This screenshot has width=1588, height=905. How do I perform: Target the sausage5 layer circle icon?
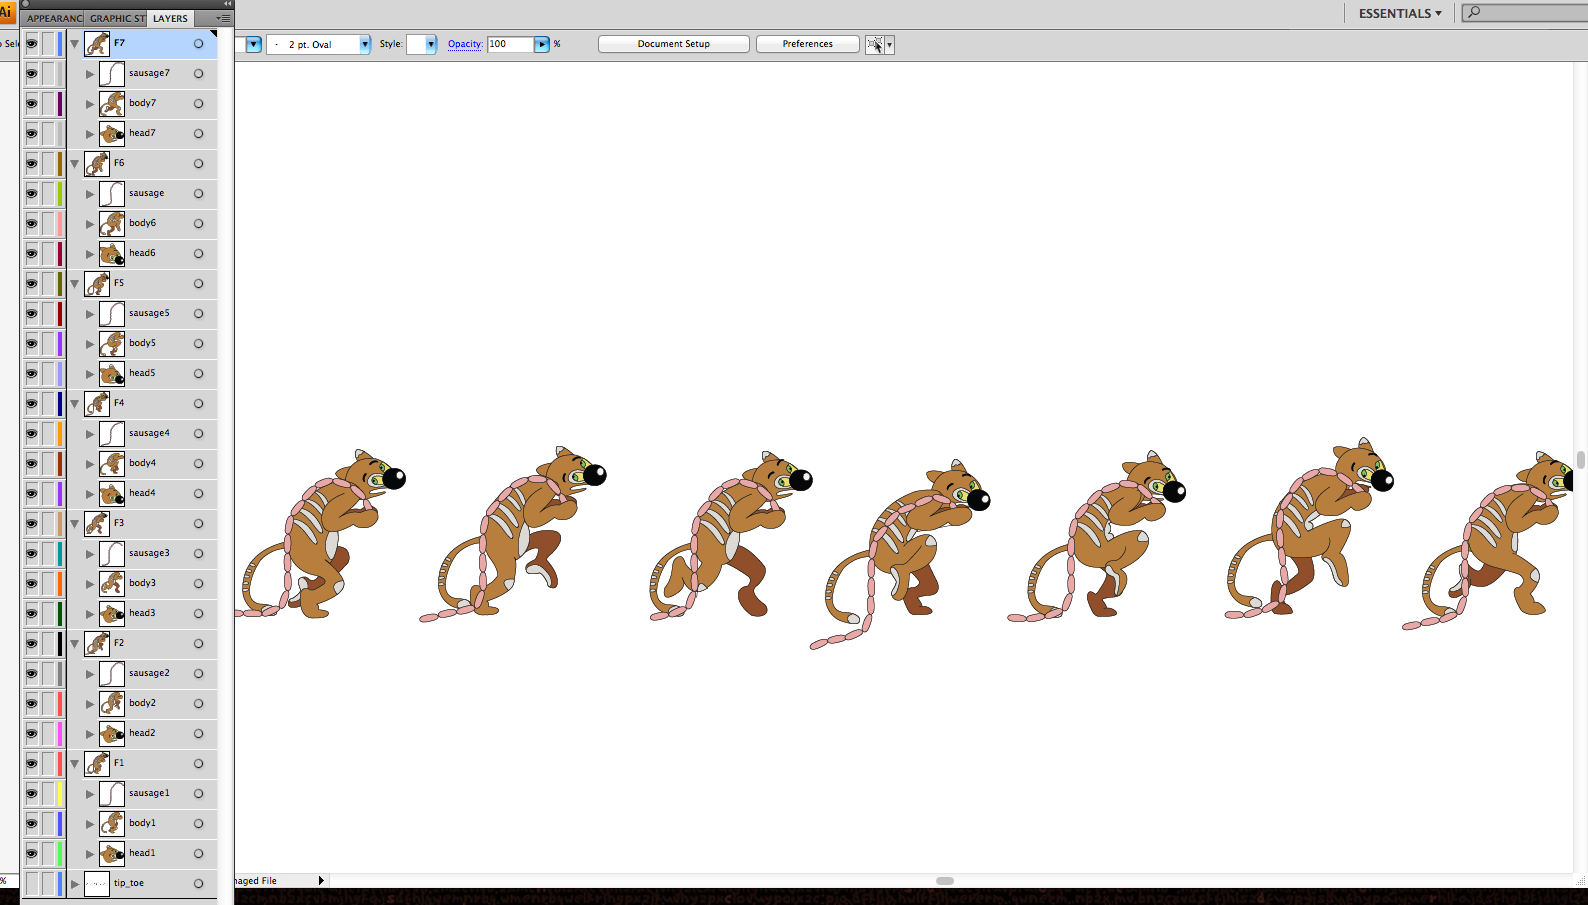pyautogui.click(x=199, y=314)
